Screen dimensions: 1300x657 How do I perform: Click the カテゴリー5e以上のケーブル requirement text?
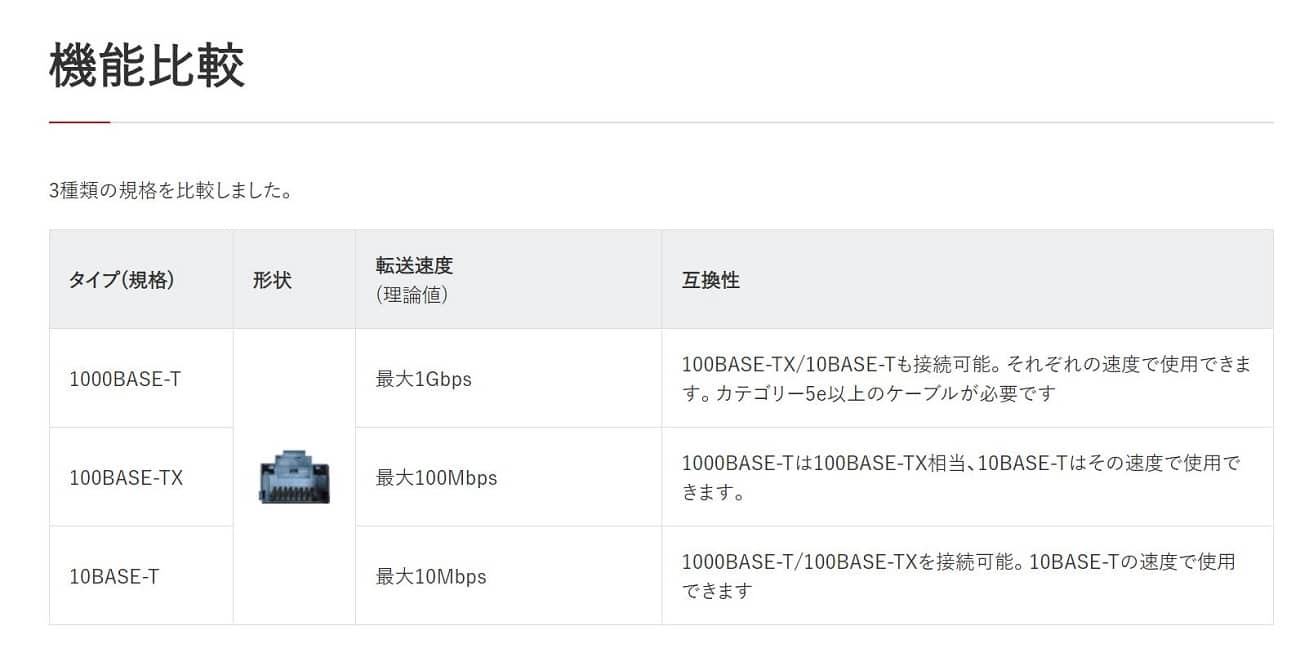tap(880, 393)
